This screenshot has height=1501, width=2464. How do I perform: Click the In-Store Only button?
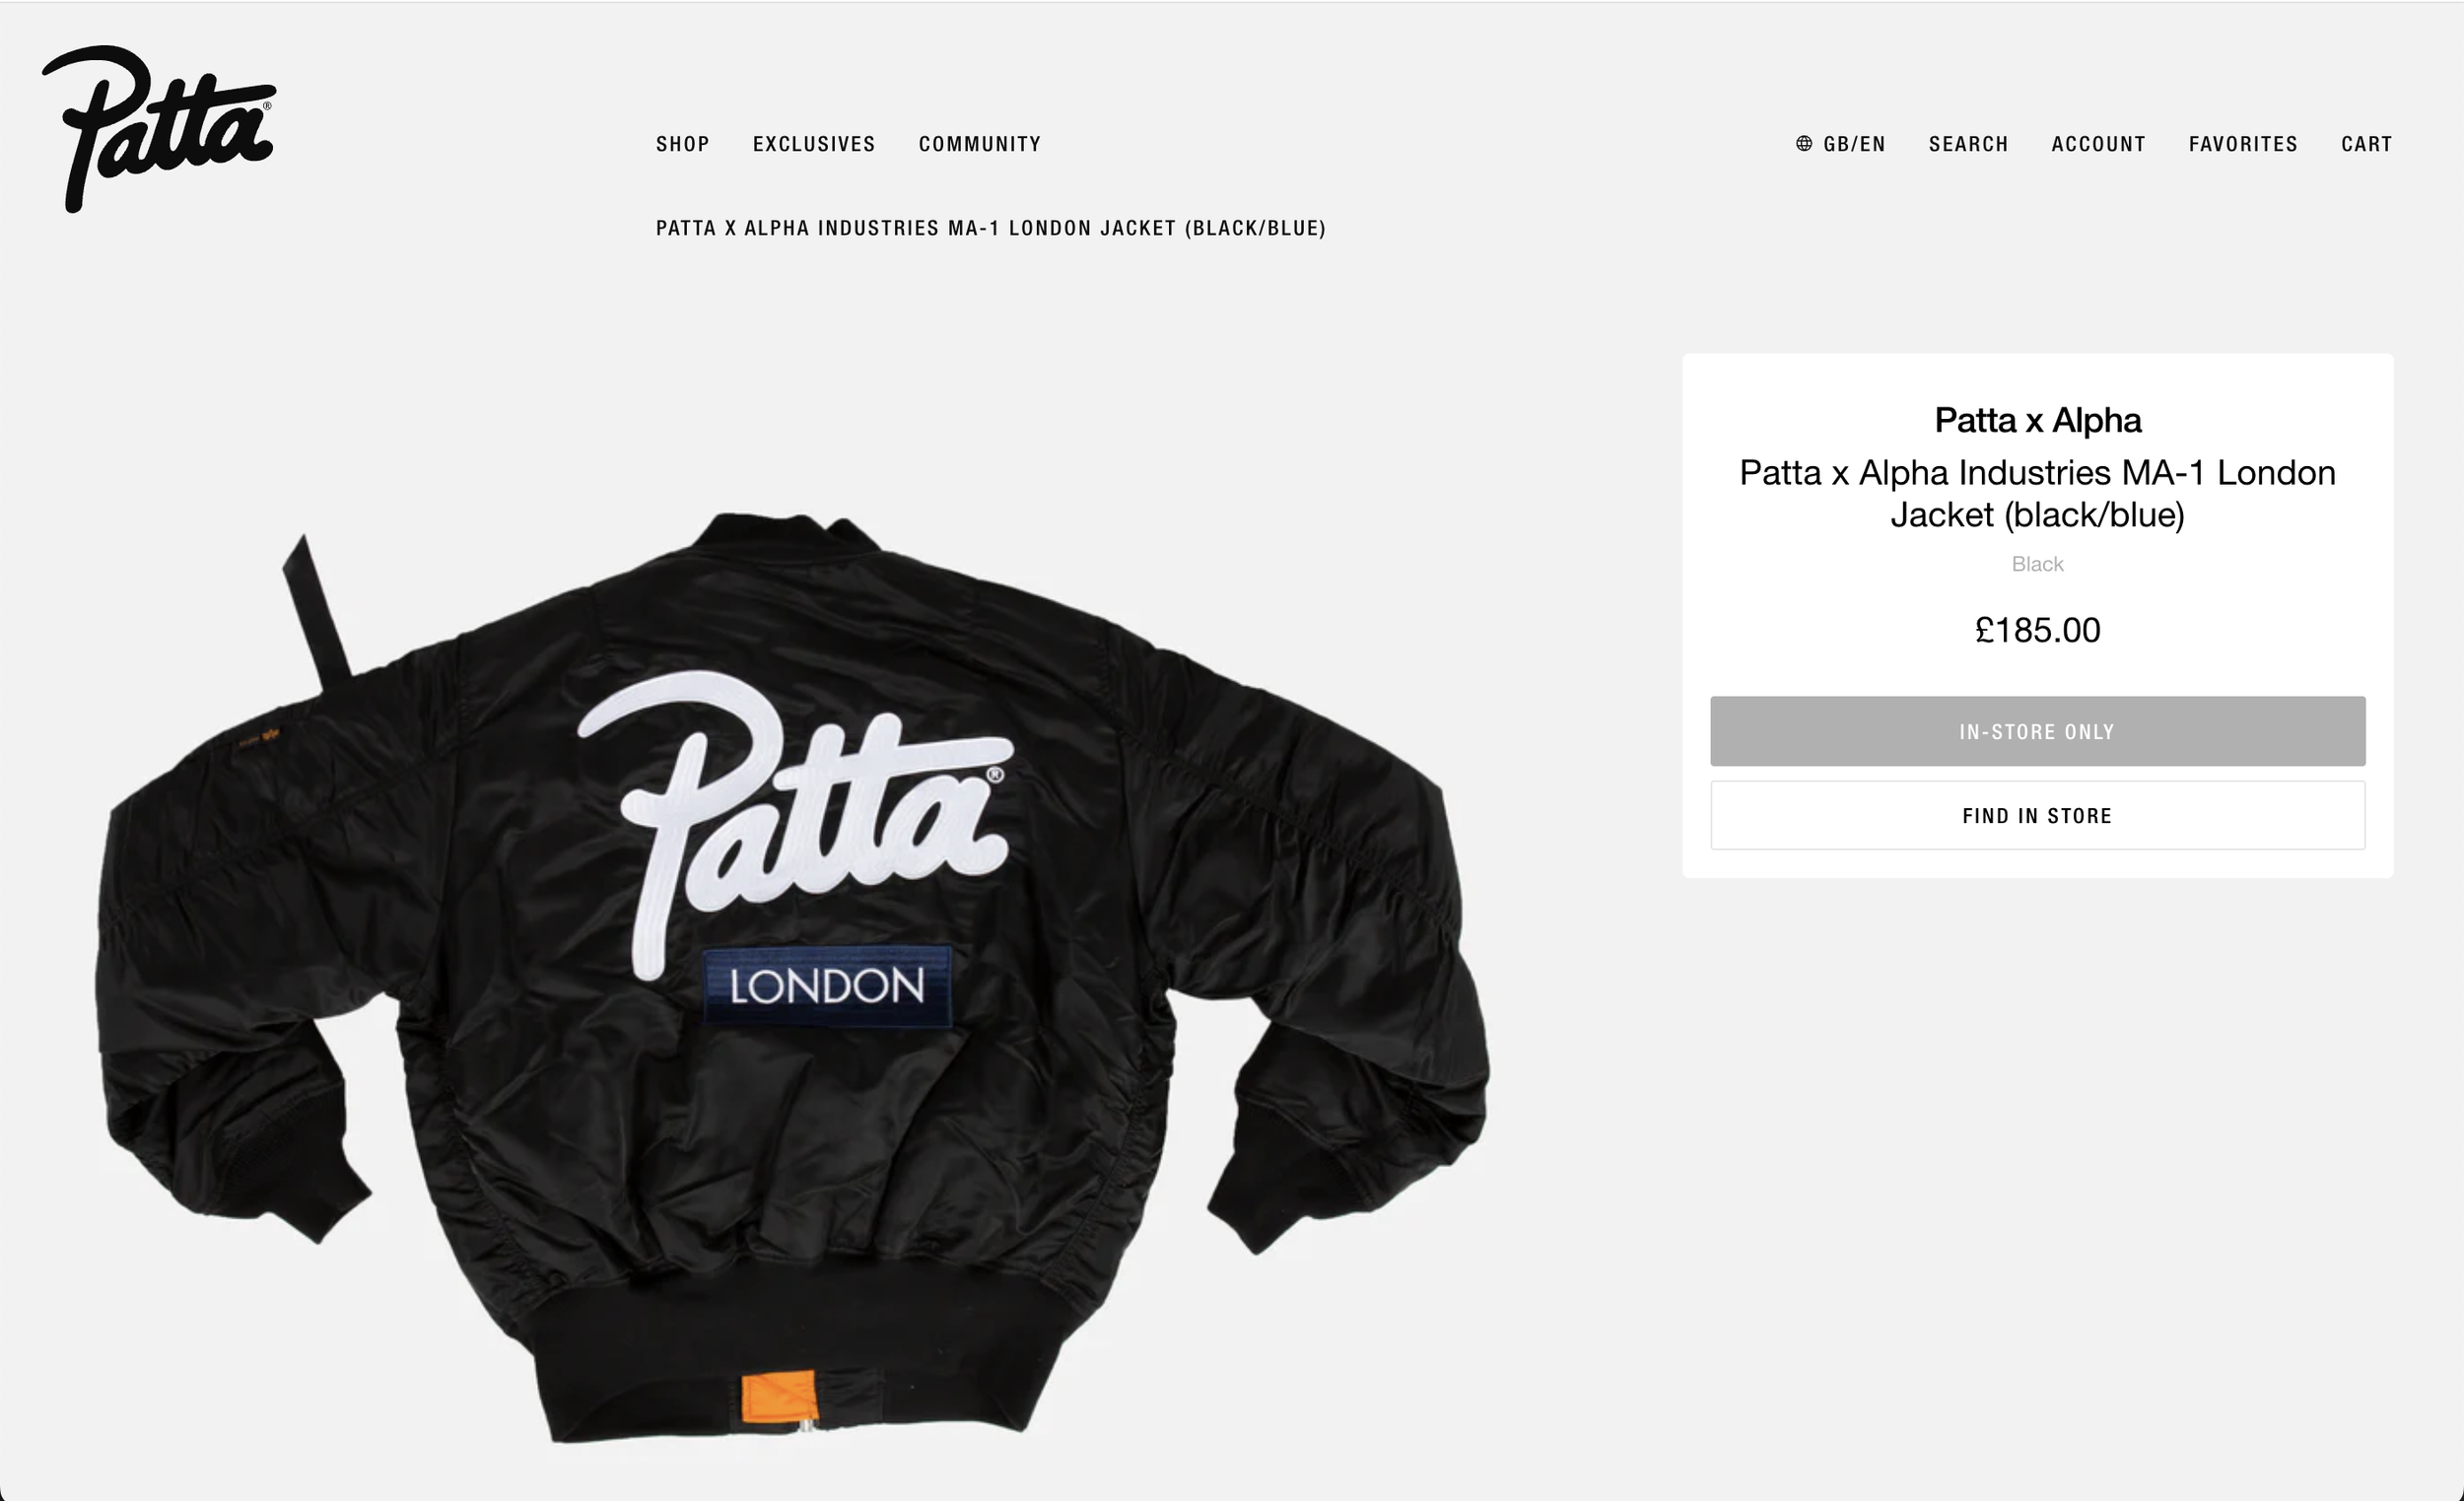2037,731
